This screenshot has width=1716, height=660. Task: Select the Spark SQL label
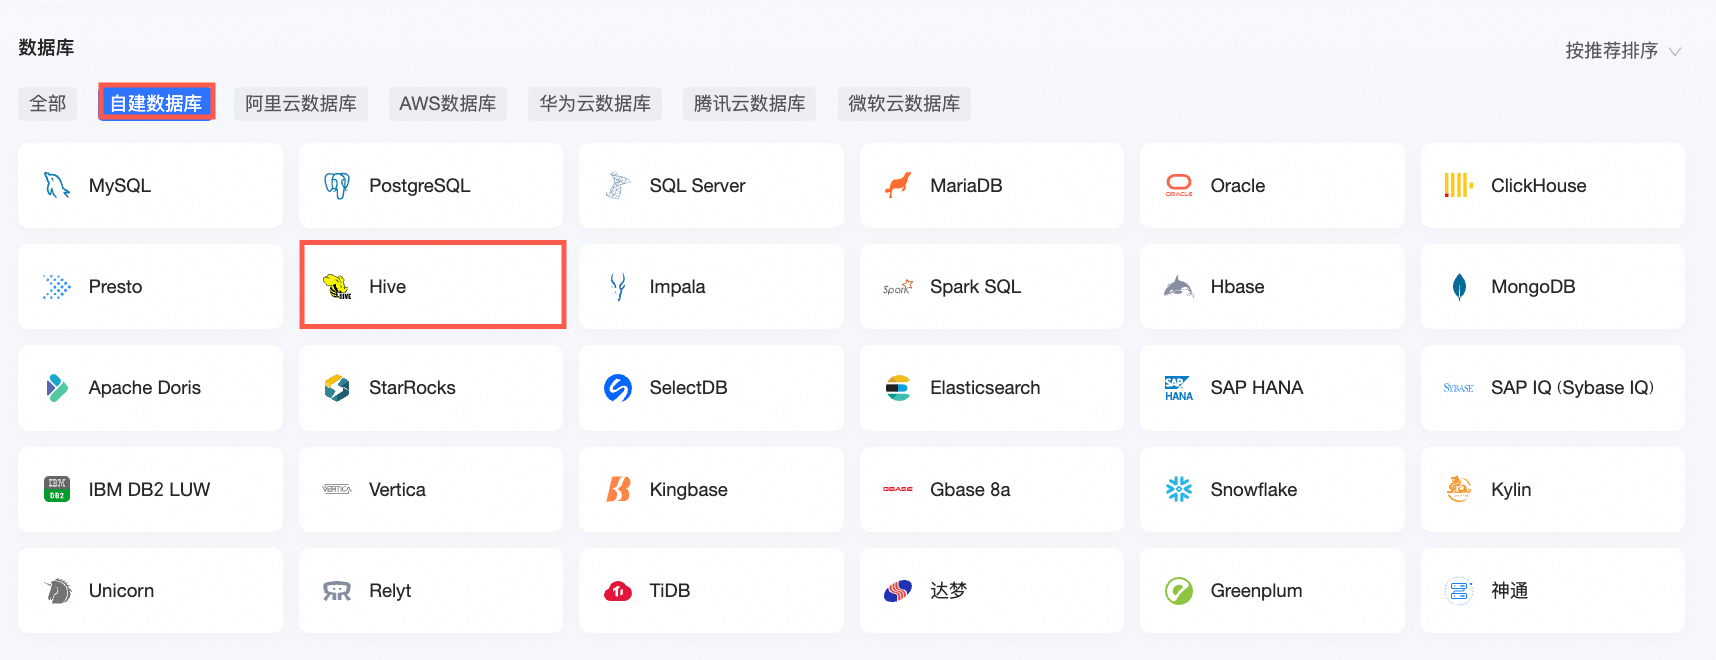point(975,287)
